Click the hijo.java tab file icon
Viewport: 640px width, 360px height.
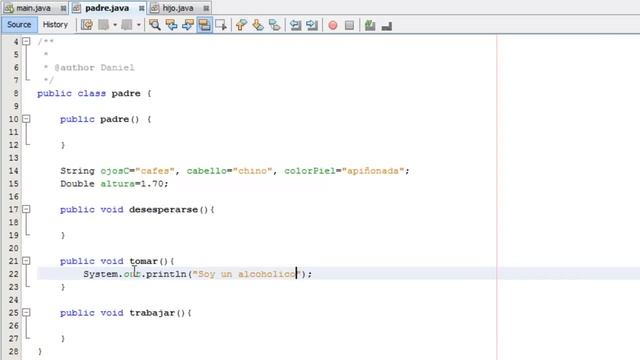coord(155,8)
